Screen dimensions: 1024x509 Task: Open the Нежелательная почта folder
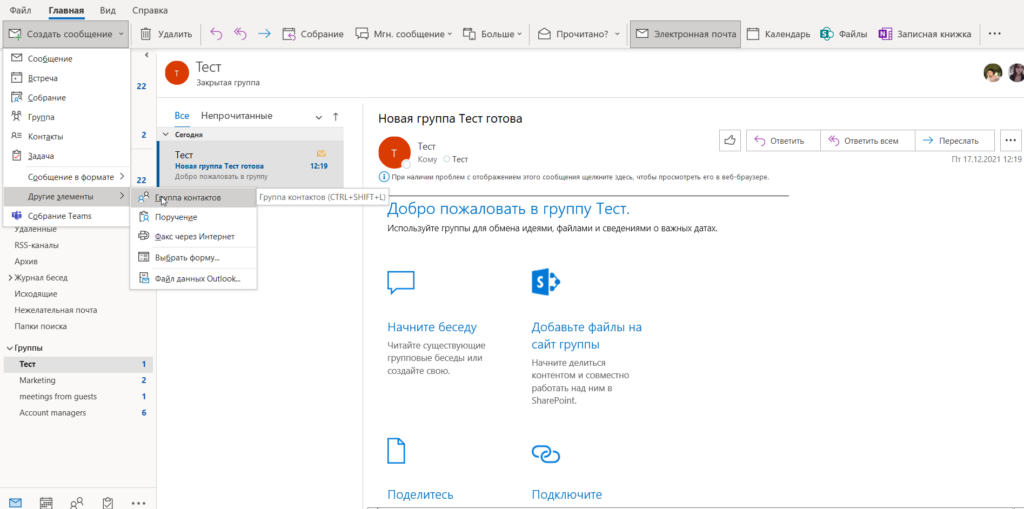pos(56,310)
